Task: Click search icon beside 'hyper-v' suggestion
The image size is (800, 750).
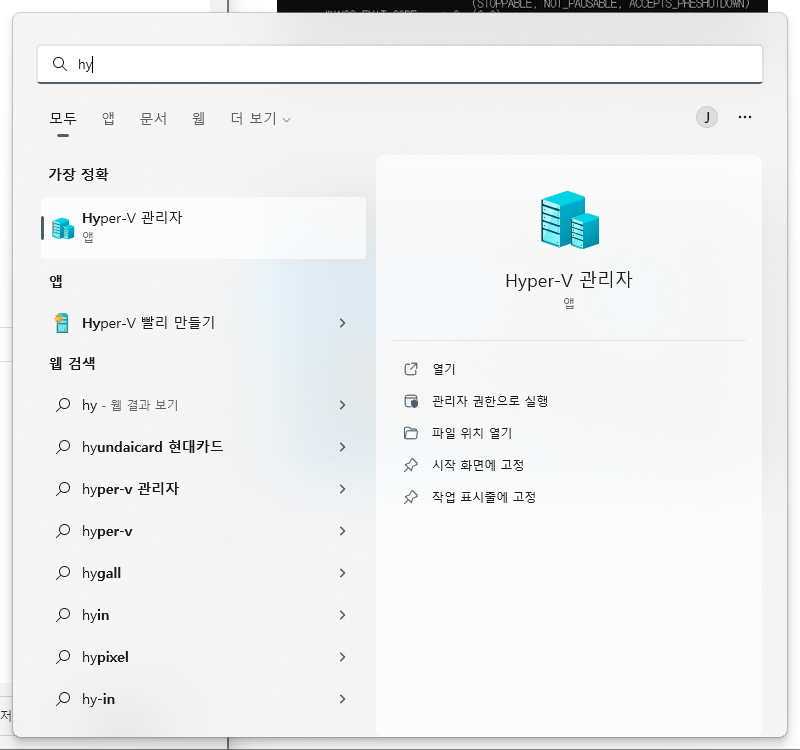Action: pyautogui.click(x=63, y=531)
